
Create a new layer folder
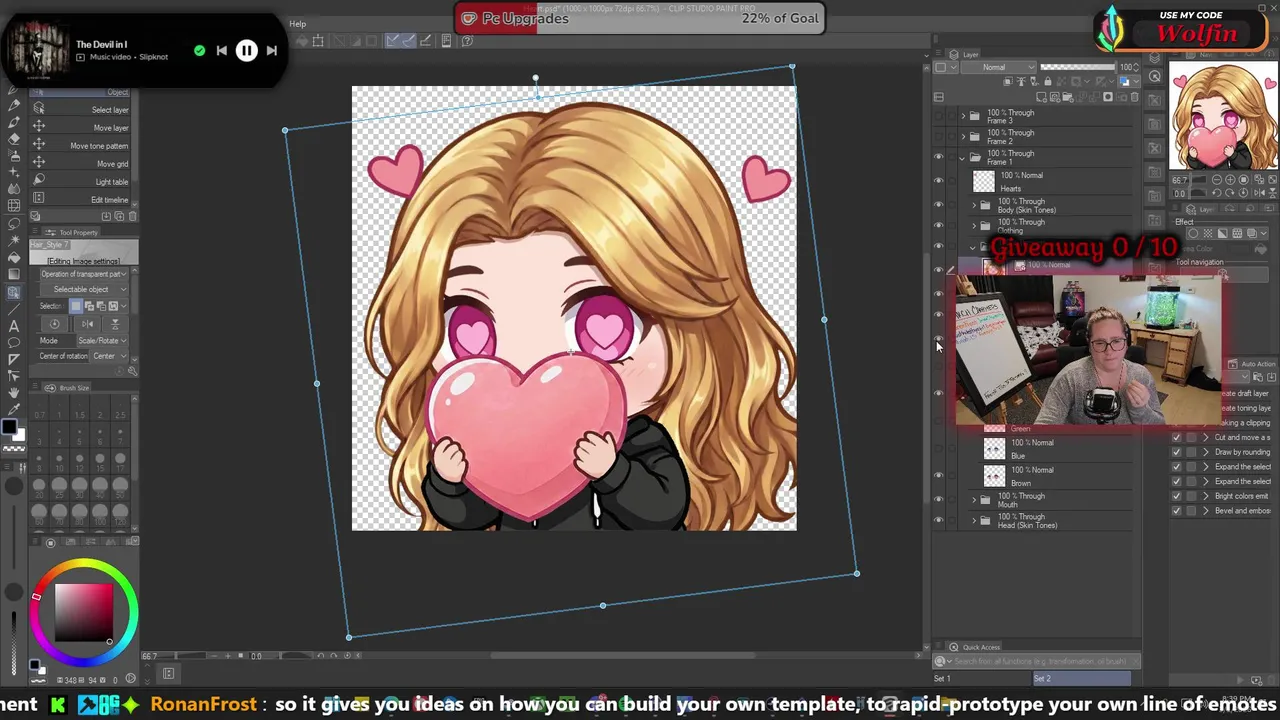1067,98
